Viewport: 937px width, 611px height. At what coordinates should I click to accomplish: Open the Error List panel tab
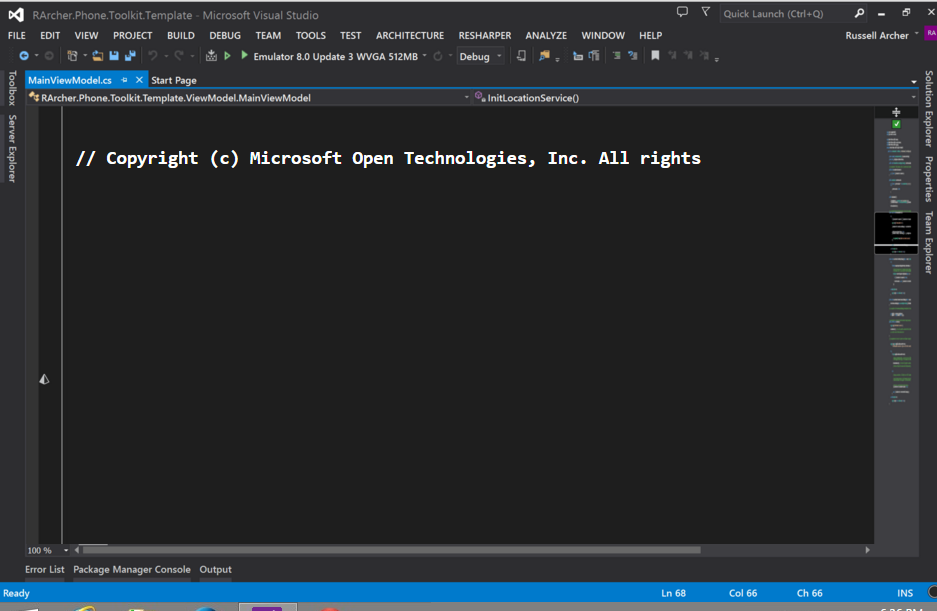tap(44, 569)
